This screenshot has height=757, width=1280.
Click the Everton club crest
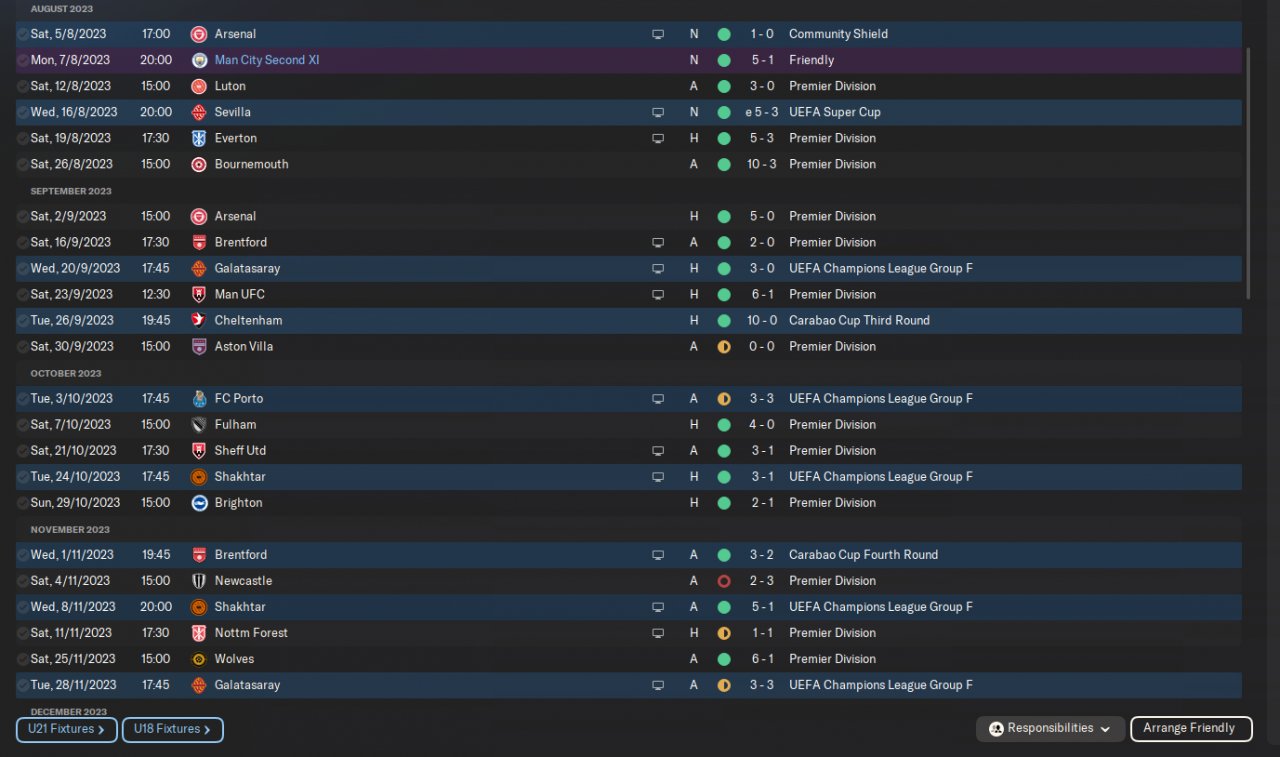point(199,138)
